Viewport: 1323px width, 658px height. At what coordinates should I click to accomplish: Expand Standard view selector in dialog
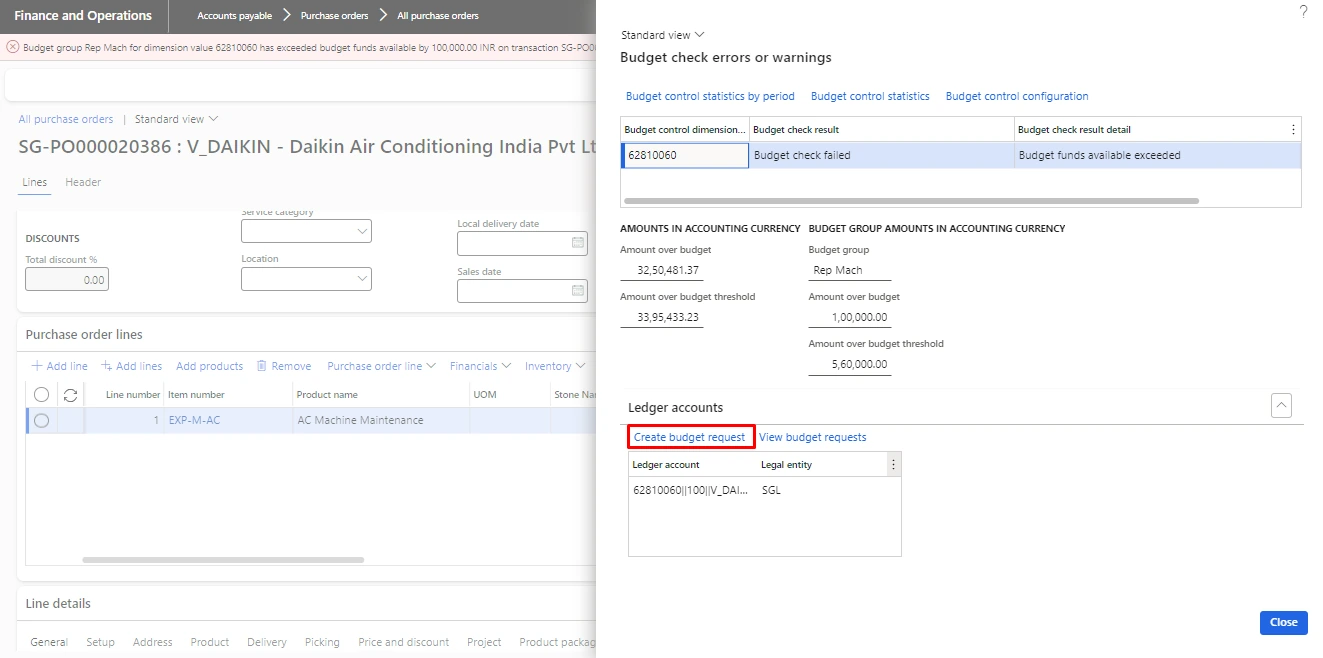[662, 35]
